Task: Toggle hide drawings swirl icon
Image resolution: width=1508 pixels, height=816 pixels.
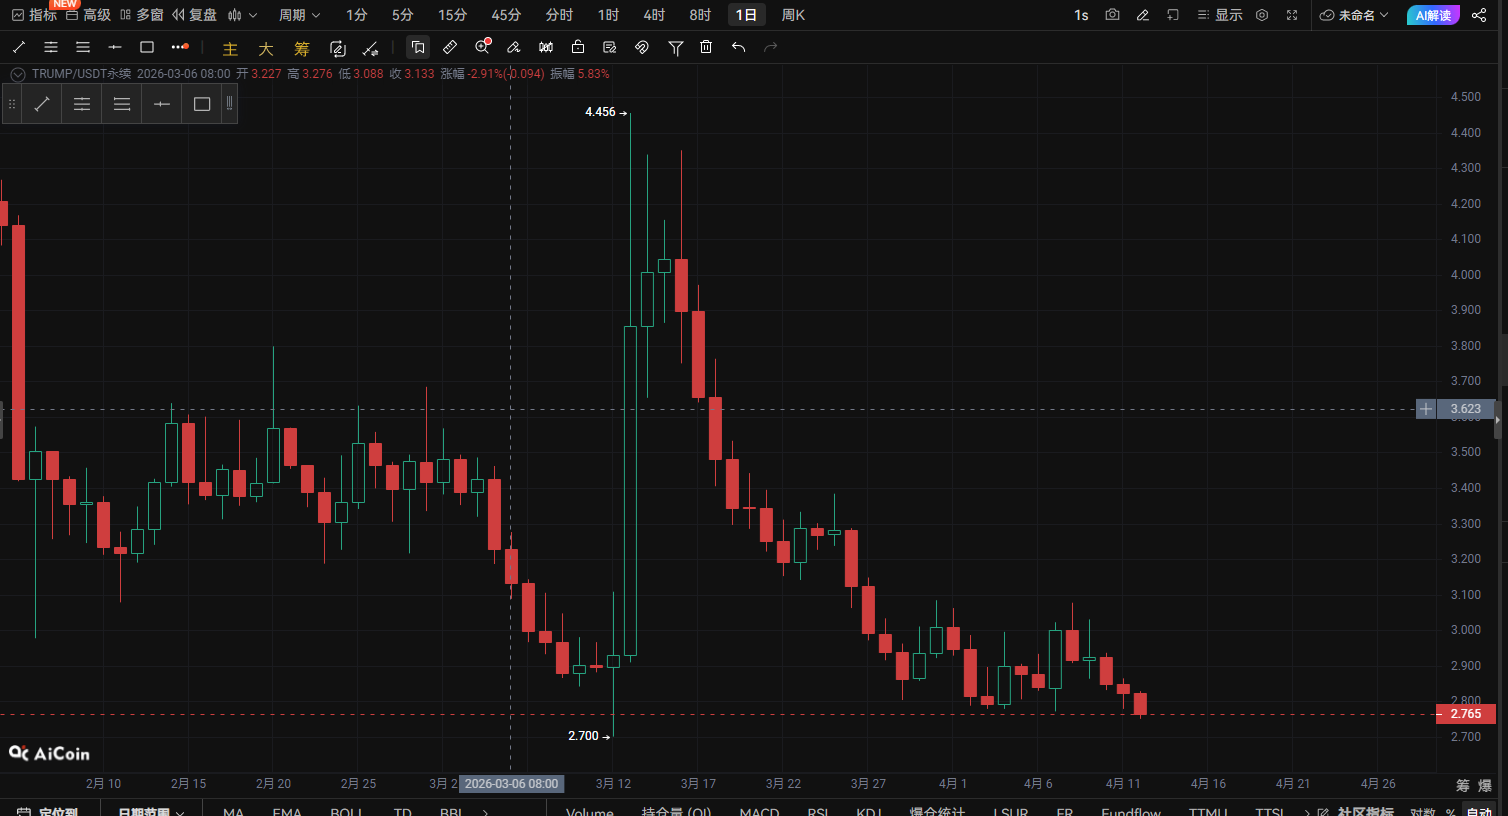Action: [x=642, y=47]
